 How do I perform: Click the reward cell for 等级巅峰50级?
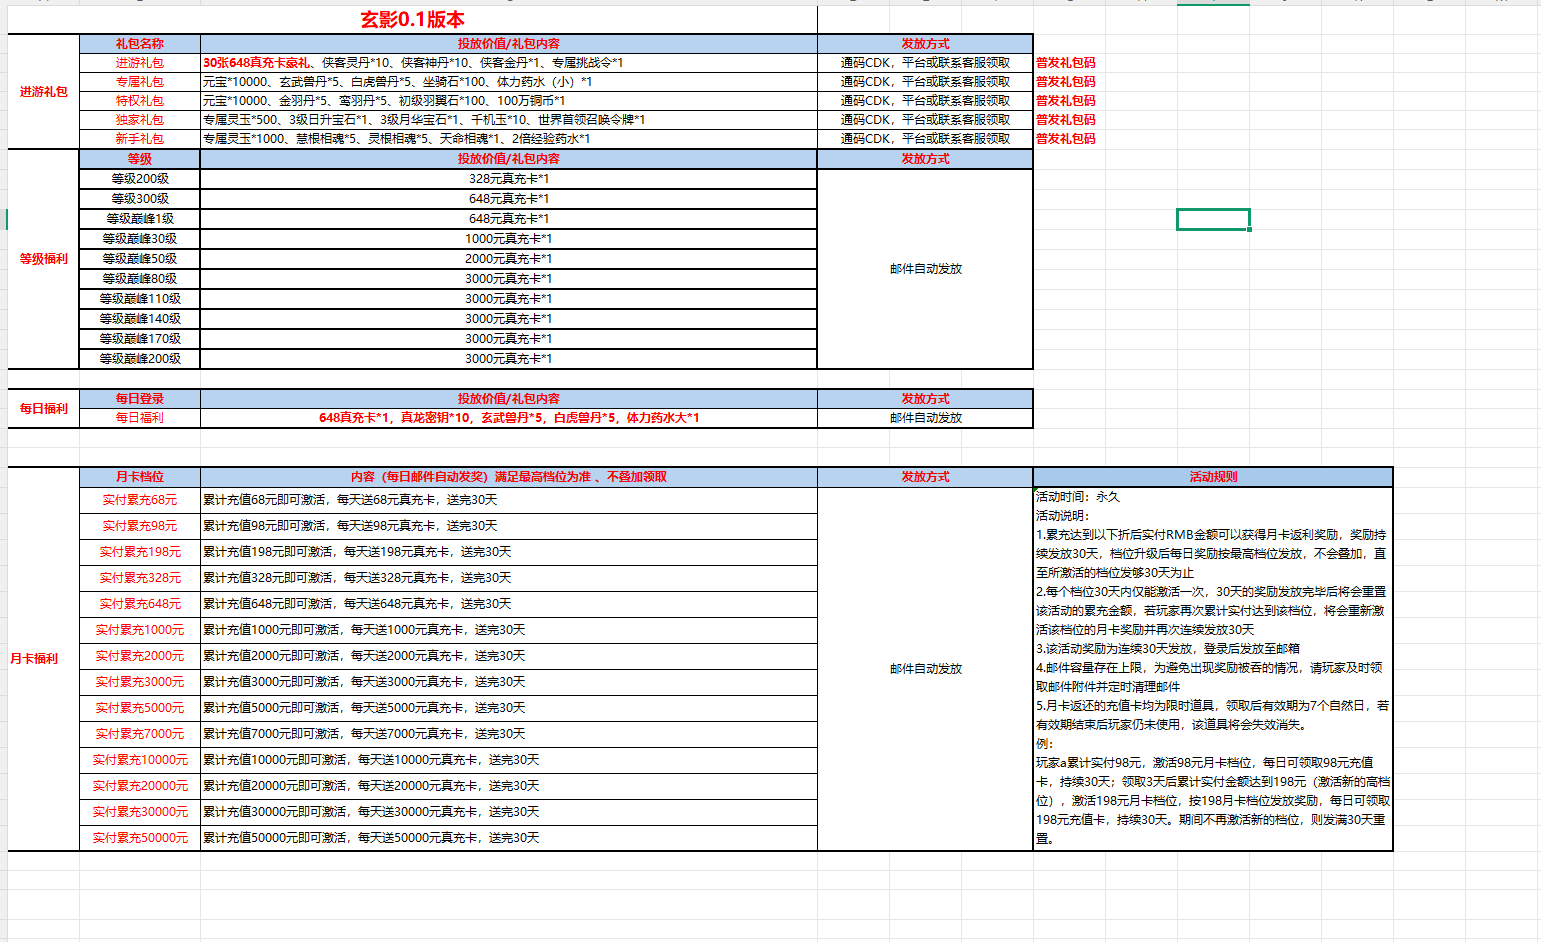(x=508, y=259)
